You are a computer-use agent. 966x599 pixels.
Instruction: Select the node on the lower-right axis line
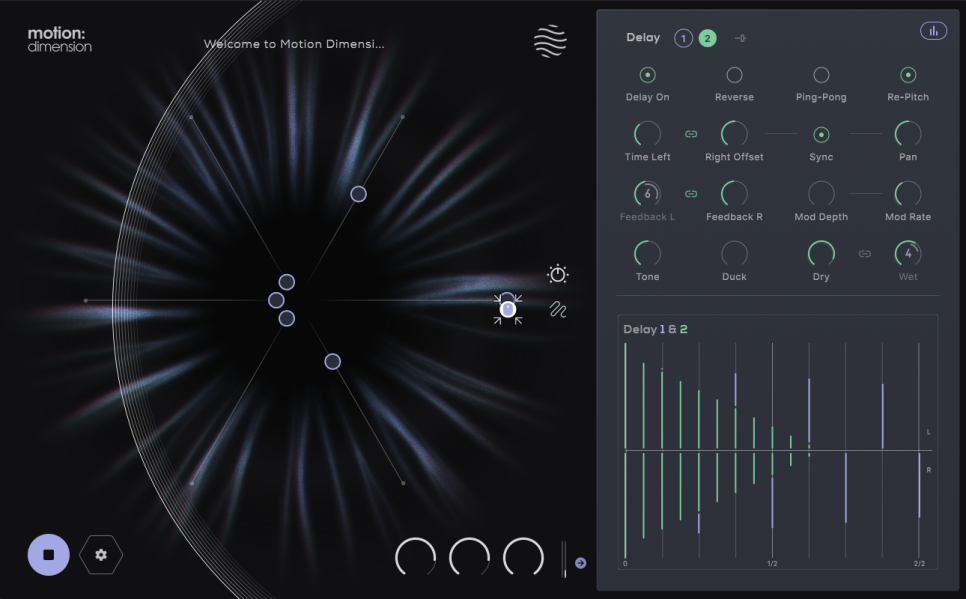tap(333, 362)
